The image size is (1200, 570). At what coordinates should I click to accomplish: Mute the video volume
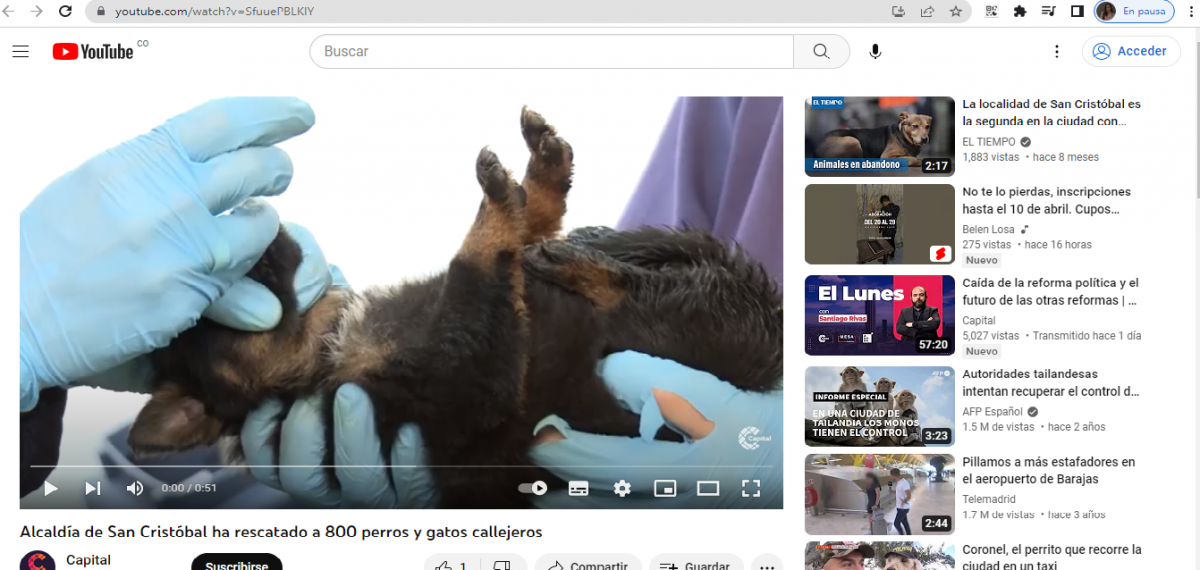pyautogui.click(x=135, y=488)
